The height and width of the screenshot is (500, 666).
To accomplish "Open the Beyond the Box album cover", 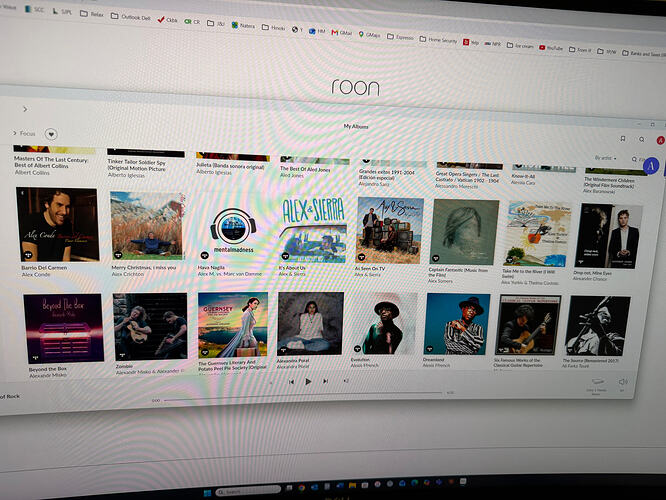I will [x=63, y=328].
